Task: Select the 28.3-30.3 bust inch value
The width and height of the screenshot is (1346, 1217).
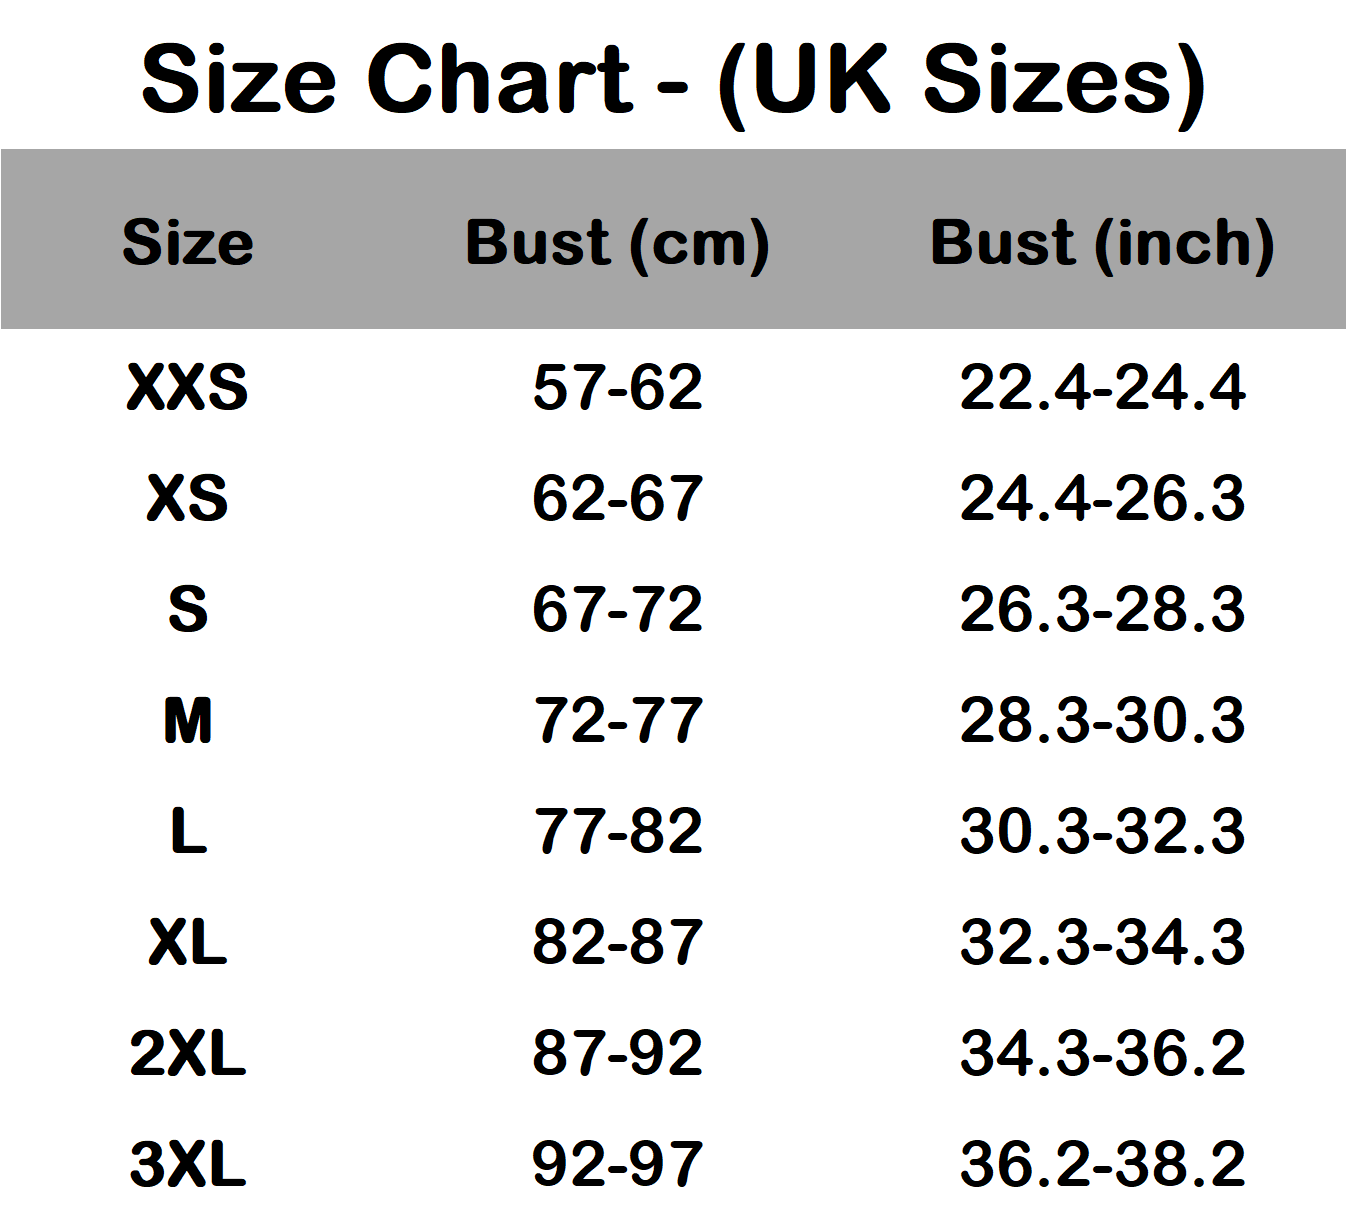Action: pos(1102,720)
